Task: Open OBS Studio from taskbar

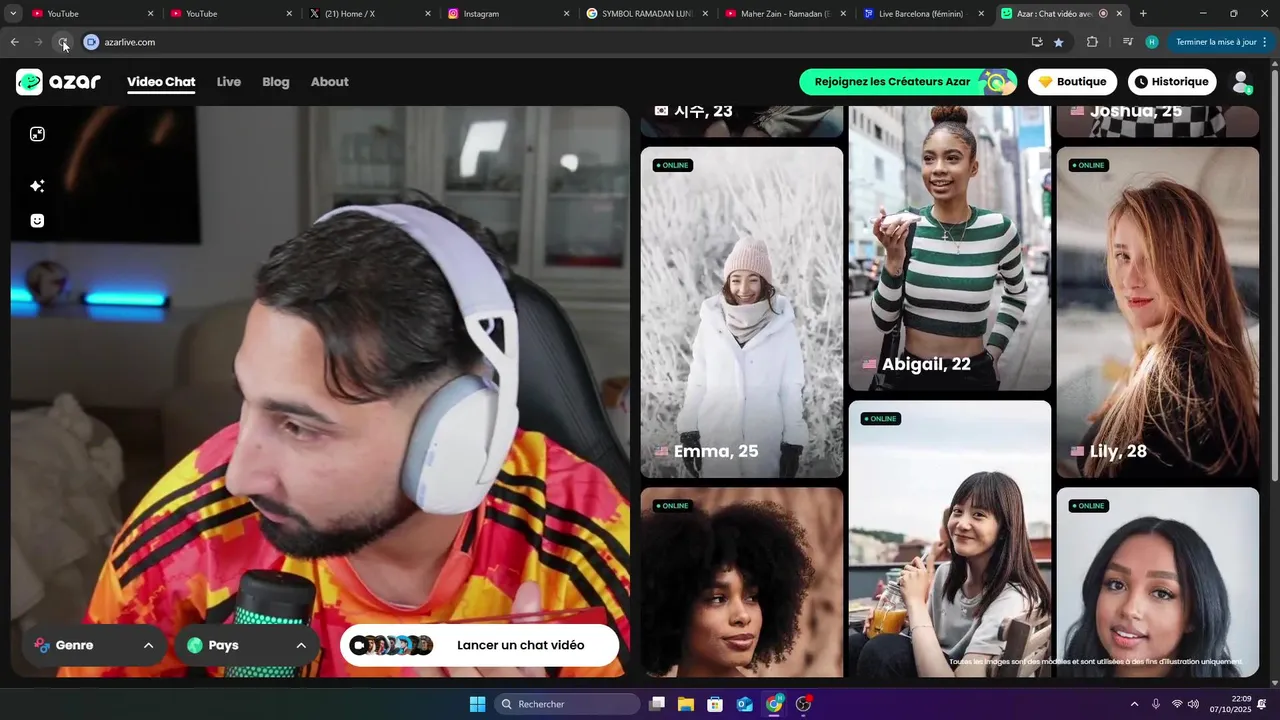Action: pos(803,704)
